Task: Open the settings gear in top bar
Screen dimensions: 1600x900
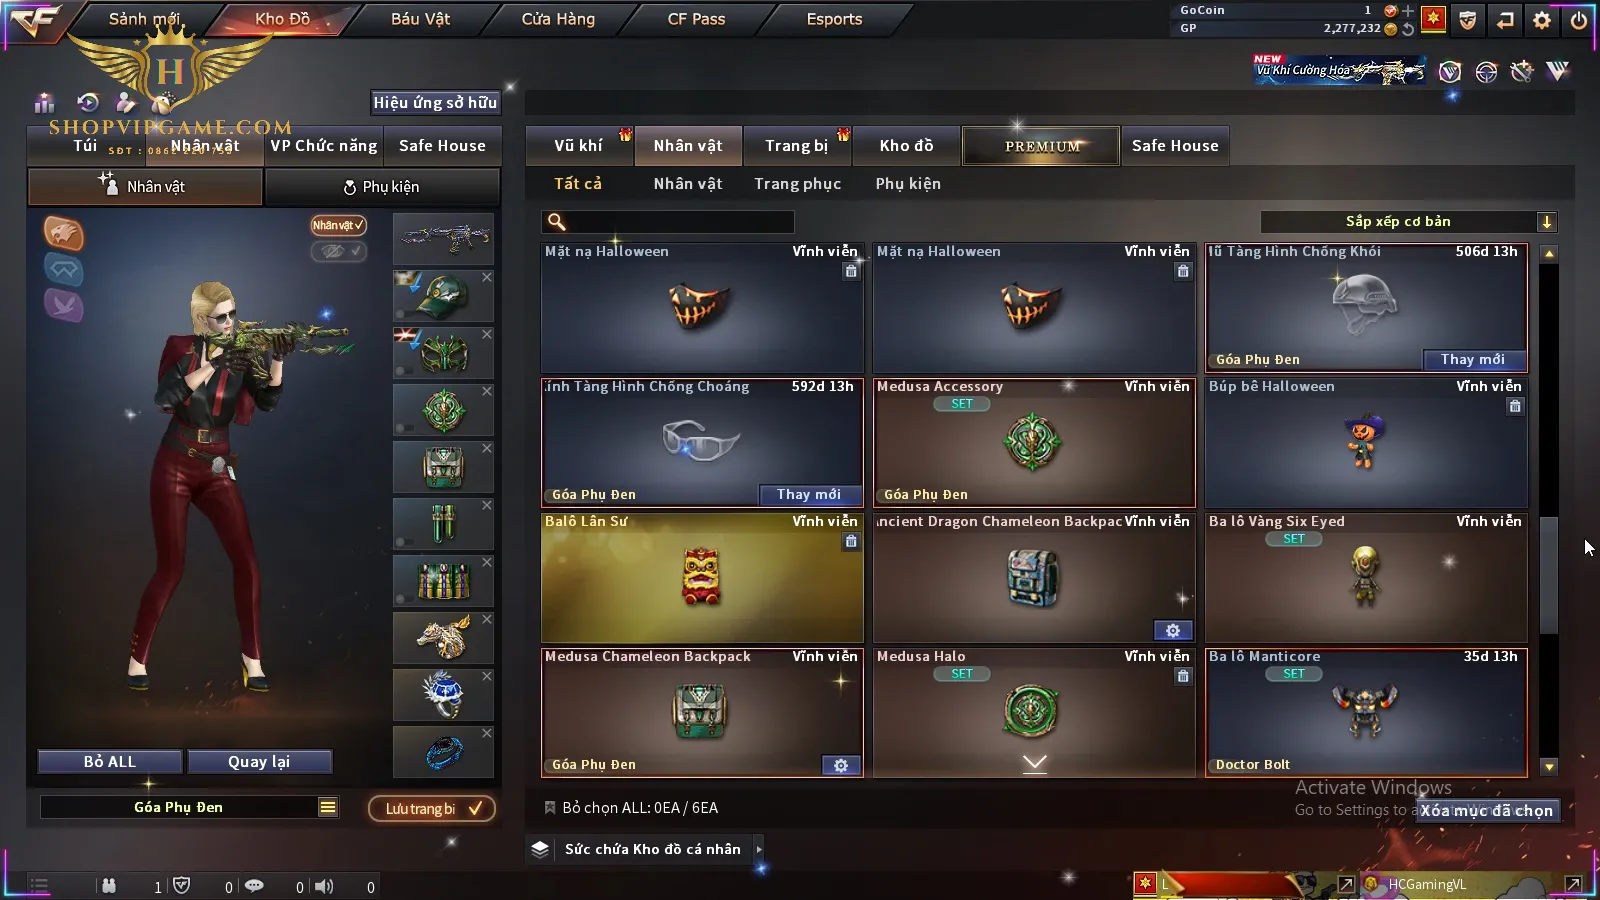Action: (1542, 20)
